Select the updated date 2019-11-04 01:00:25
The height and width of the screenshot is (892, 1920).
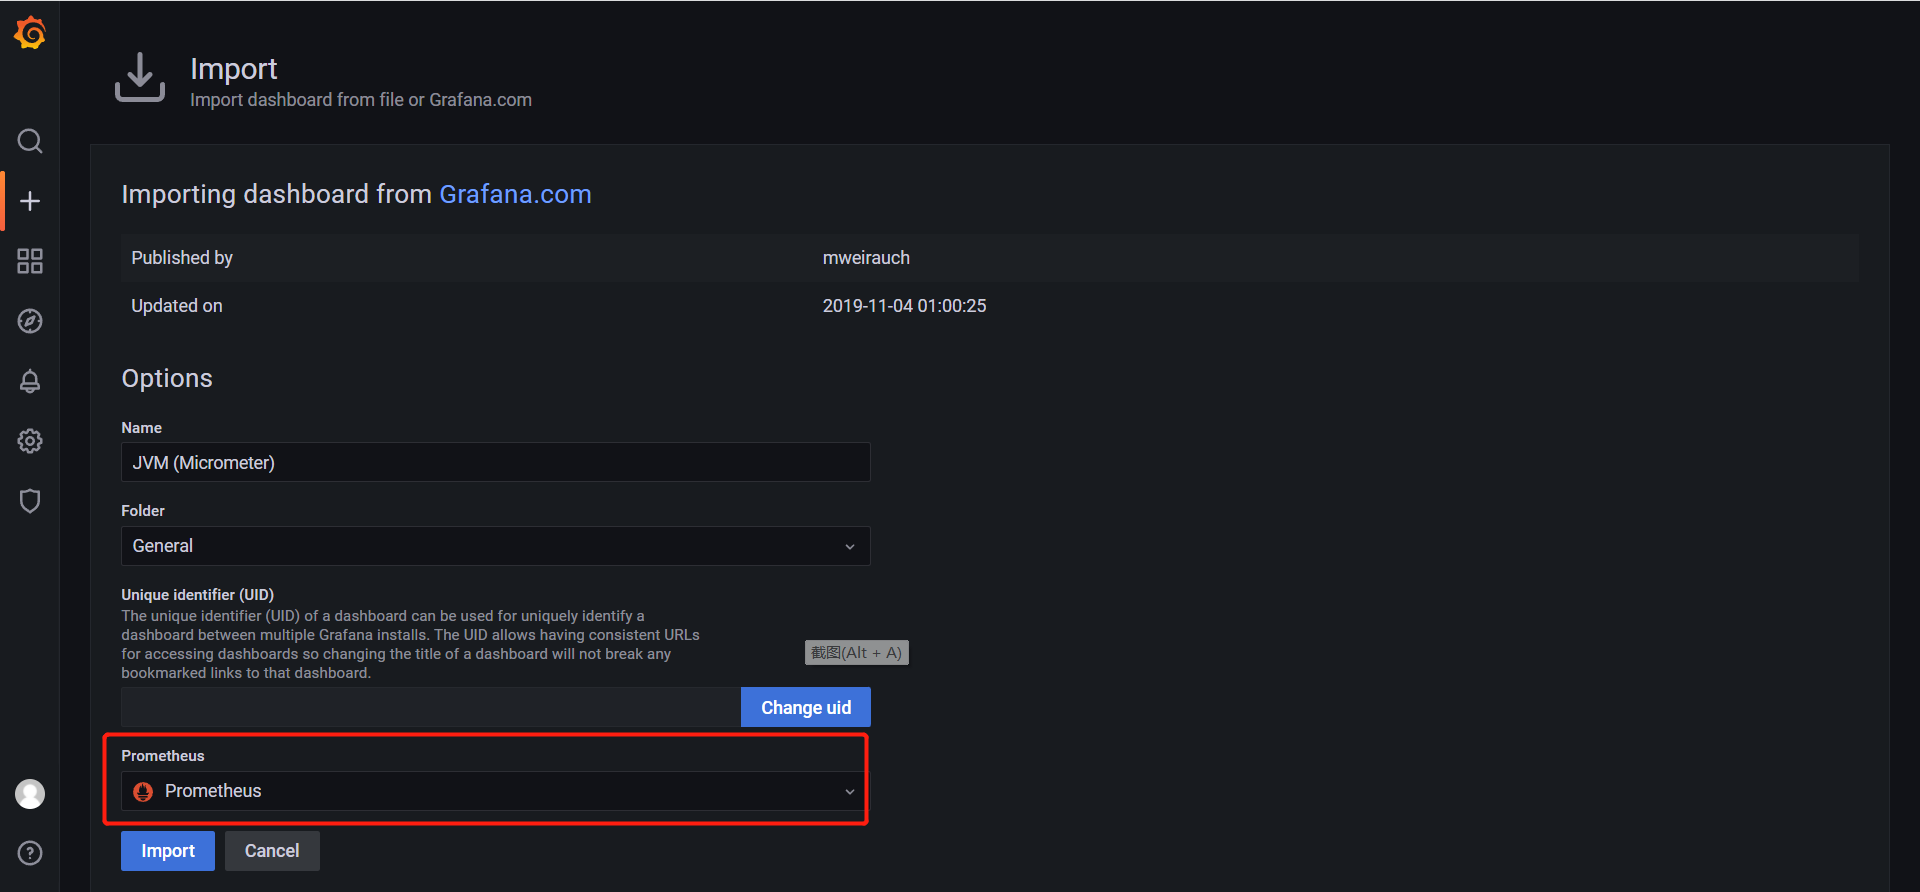pyautogui.click(x=904, y=306)
